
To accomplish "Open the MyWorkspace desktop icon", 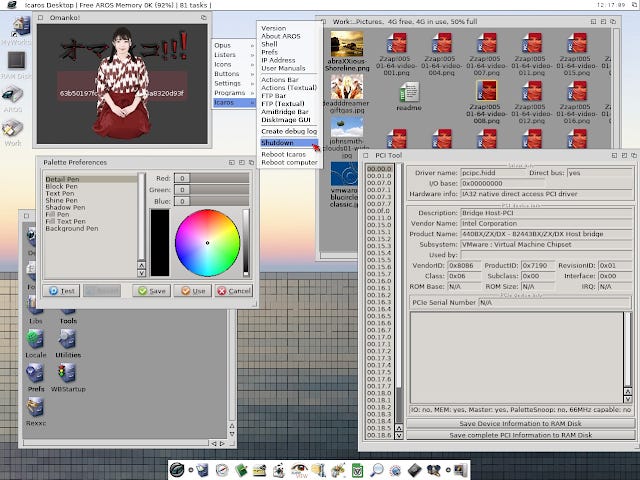I will pos(20,27).
